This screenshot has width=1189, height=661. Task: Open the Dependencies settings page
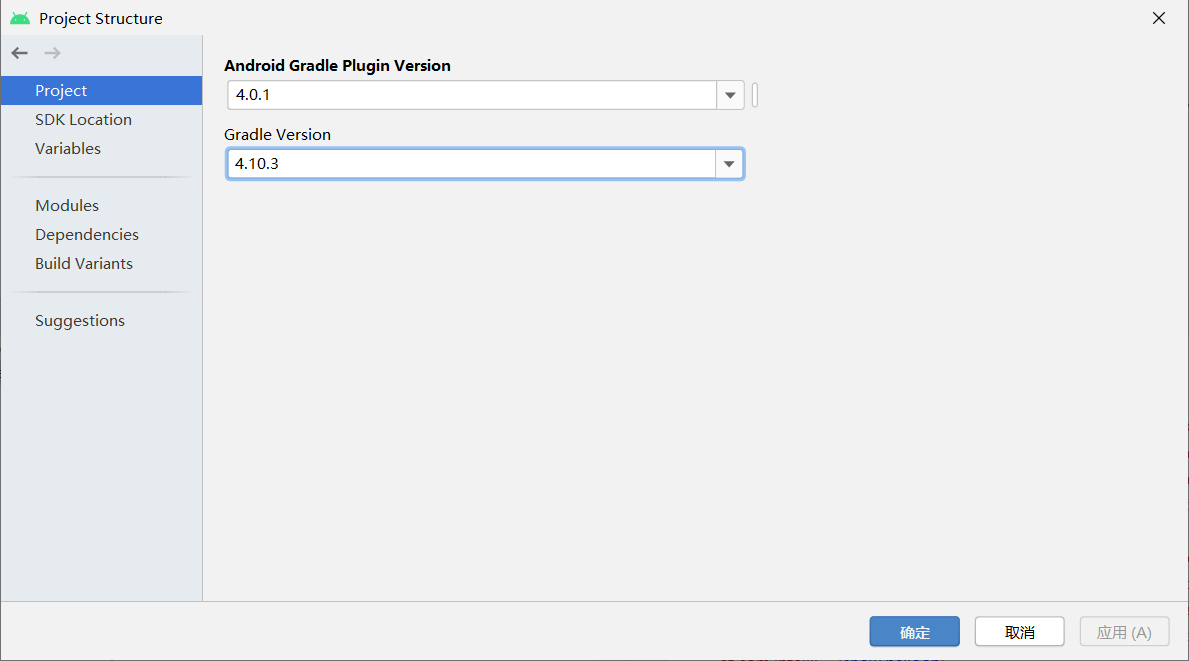pos(87,234)
